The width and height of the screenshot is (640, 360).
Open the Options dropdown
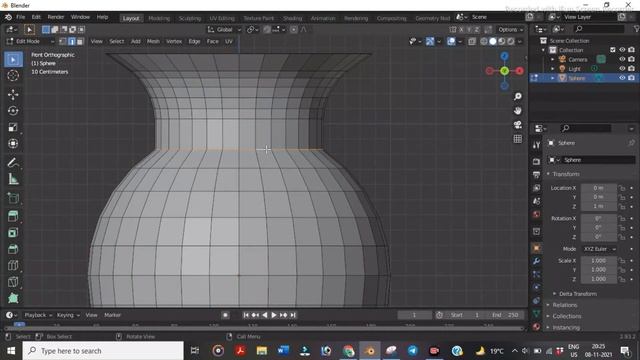[511, 29]
